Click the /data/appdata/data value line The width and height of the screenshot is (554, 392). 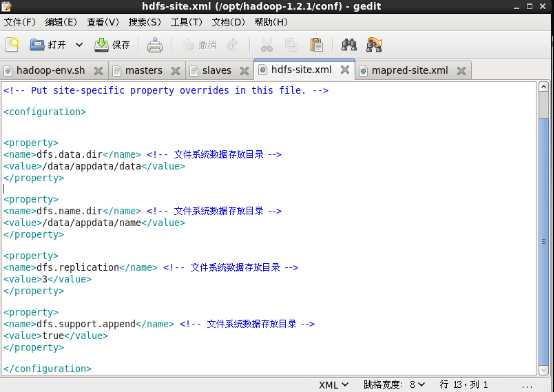click(x=94, y=166)
